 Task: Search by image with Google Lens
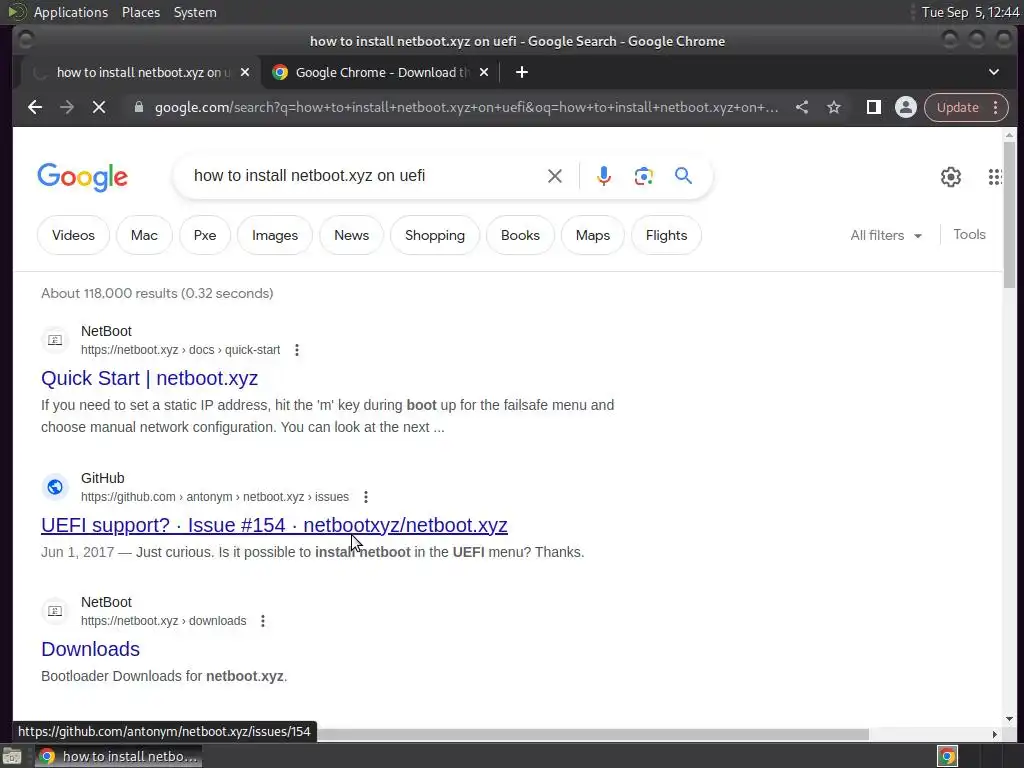(643, 176)
